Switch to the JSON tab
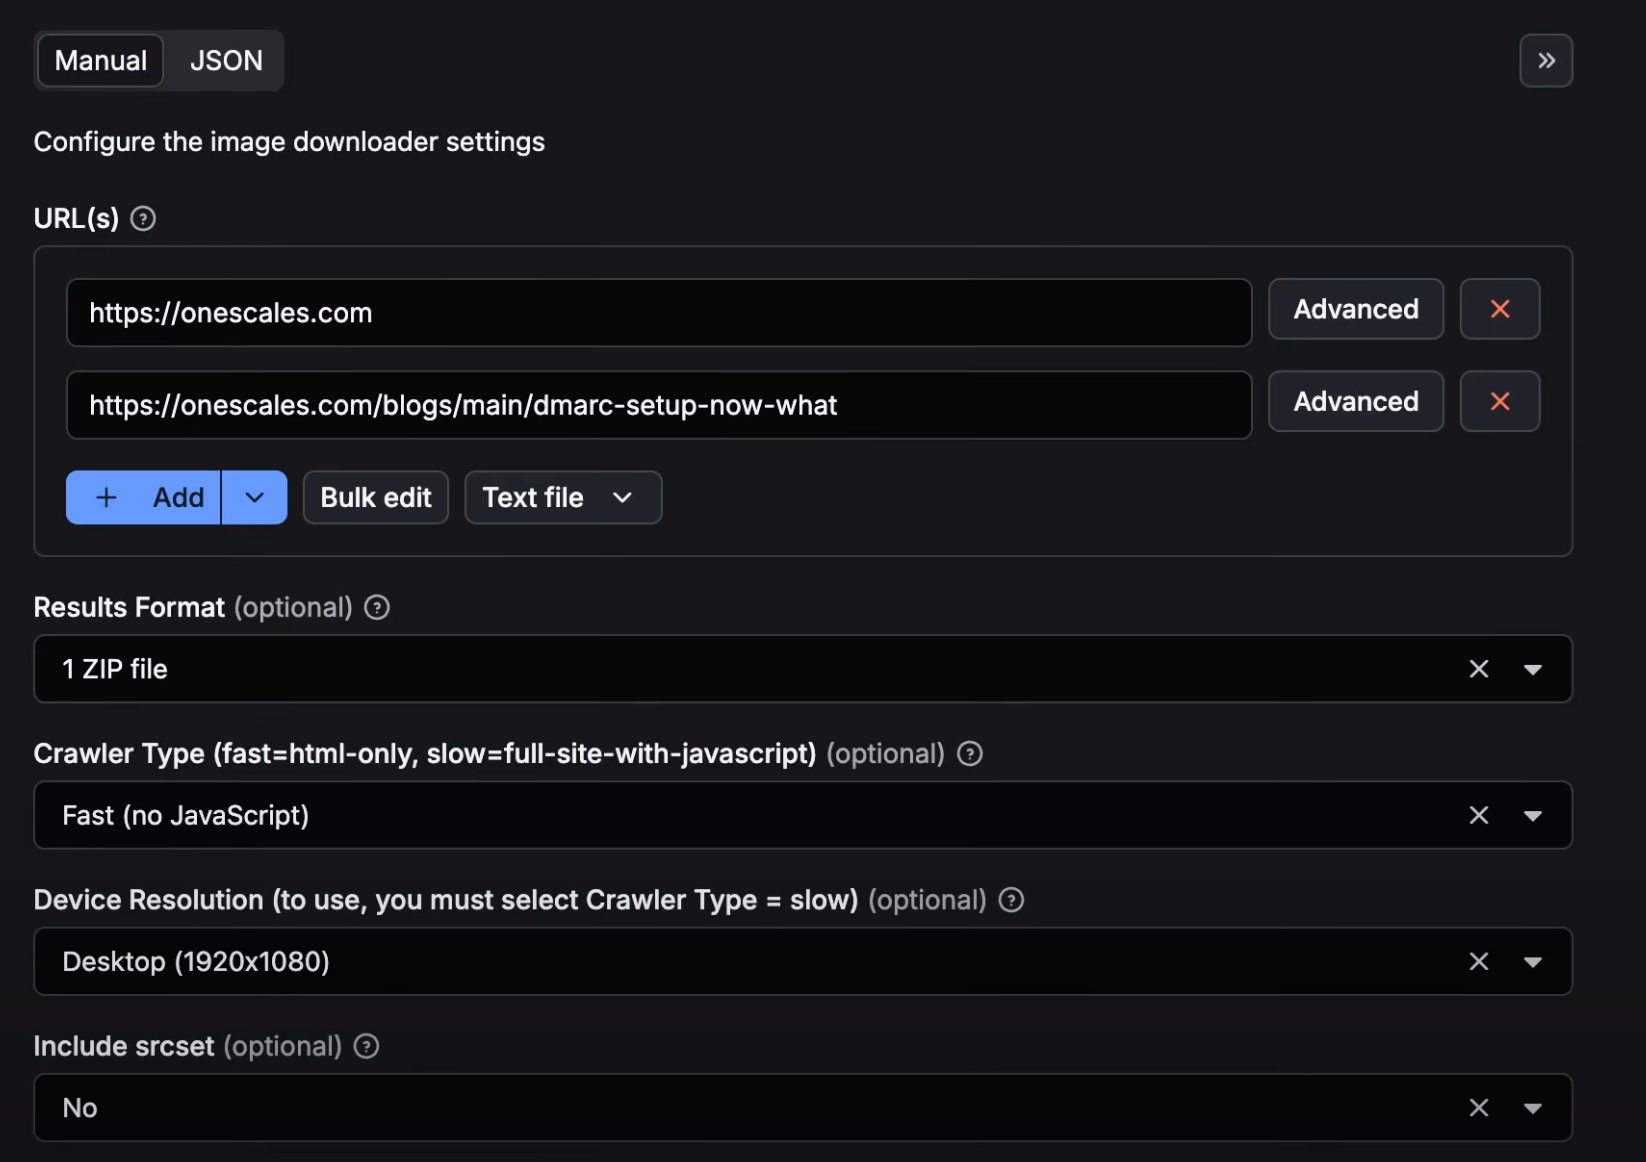Image resolution: width=1646 pixels, height=1162 pixels. 226,61
